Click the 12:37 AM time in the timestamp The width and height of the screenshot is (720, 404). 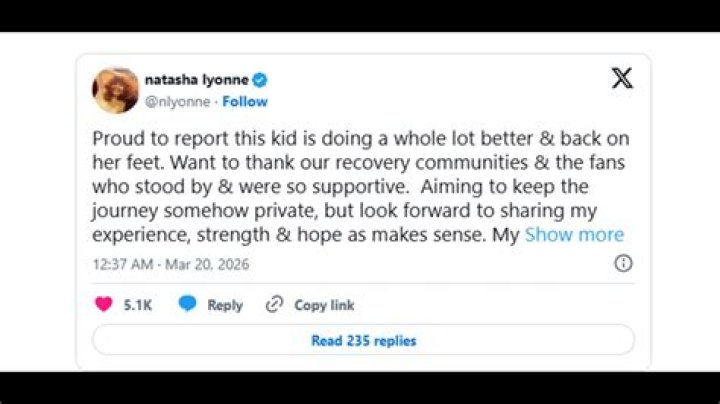click(x=123, y=264)
